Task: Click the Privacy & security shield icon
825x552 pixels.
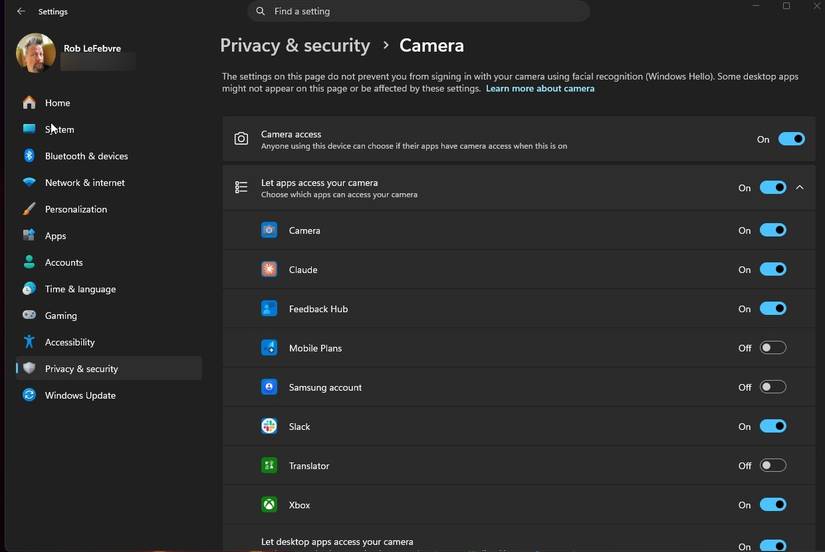Action: tap(29, 368)
